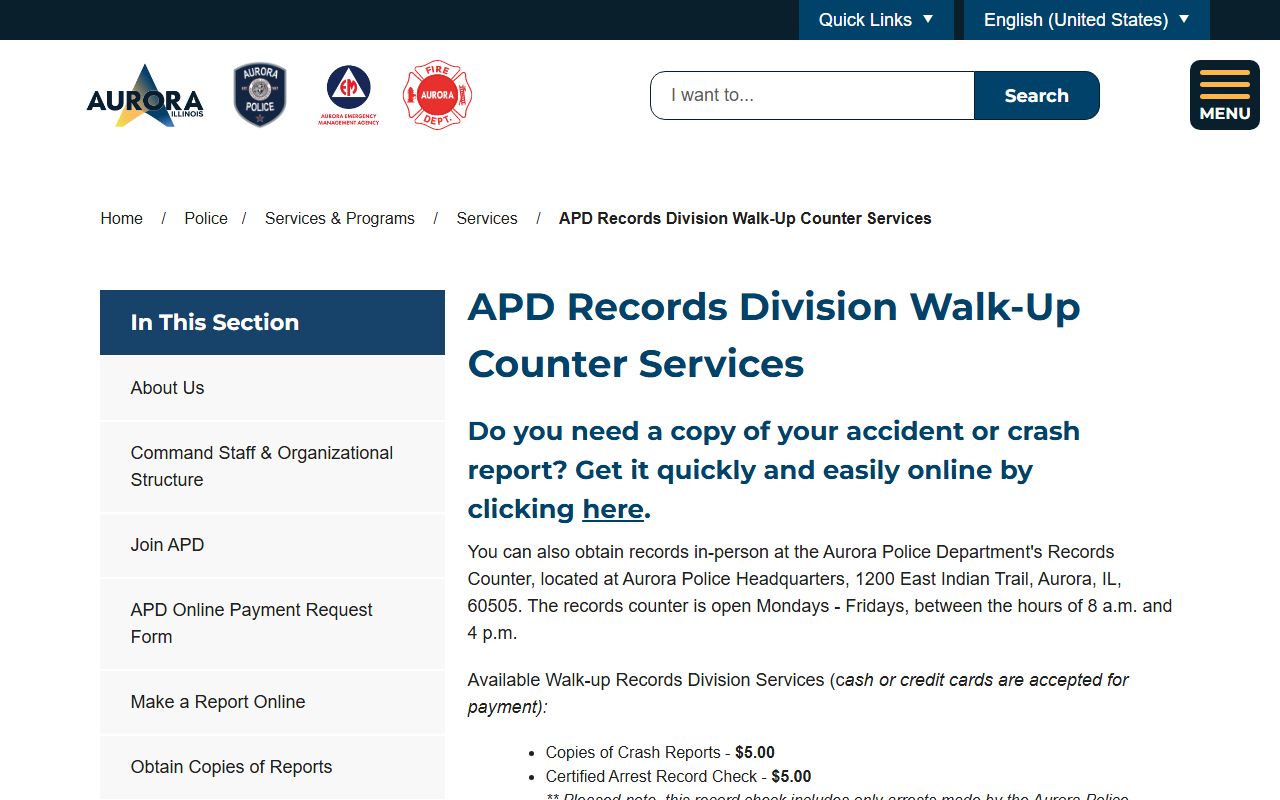Click the 'APD Records Division Walk-Up Counter Services' breadcrumb text
The image size is (1280, 800).
(x=745, y=218)
